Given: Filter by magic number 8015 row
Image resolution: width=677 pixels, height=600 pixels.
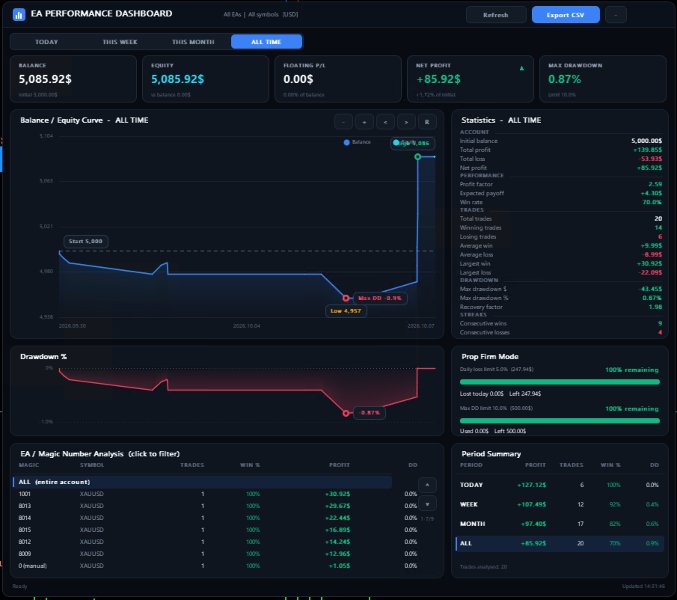Looking at the screenshot, I should [216, 530].
